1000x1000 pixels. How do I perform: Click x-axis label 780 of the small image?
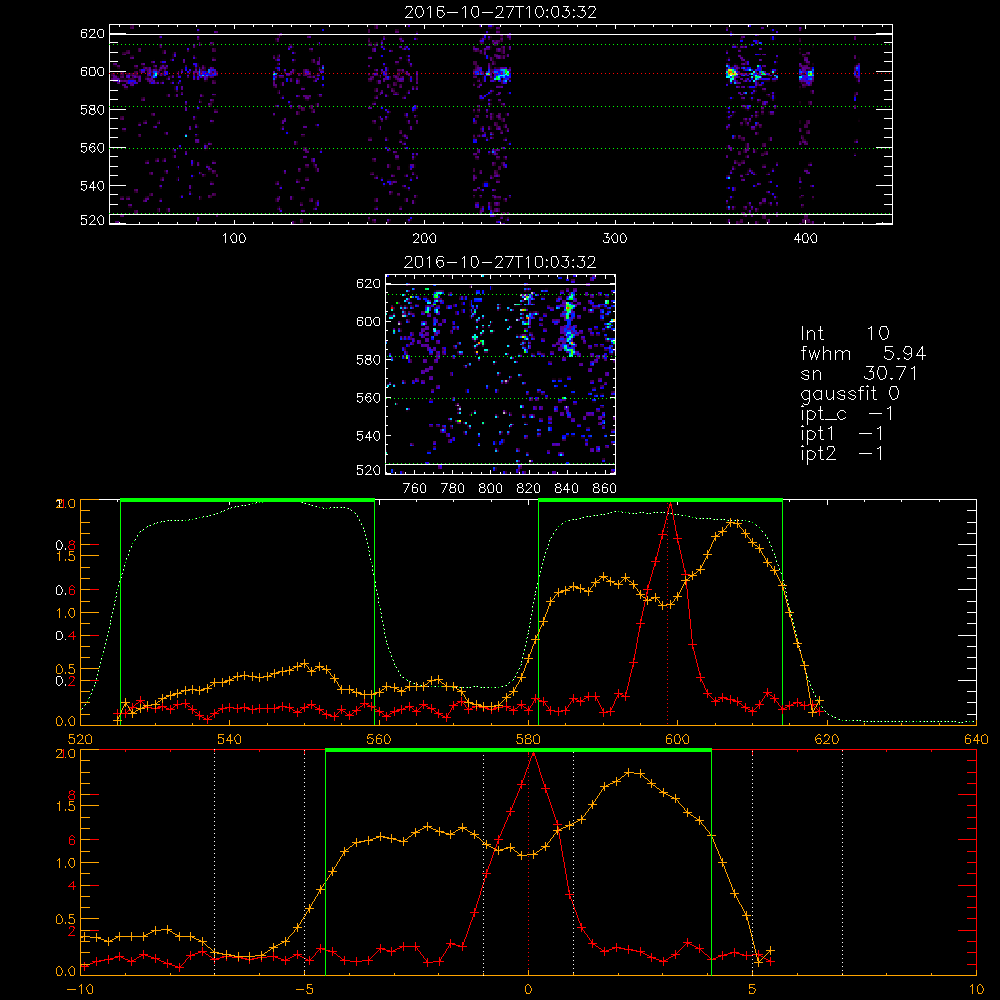click(453, 489)
